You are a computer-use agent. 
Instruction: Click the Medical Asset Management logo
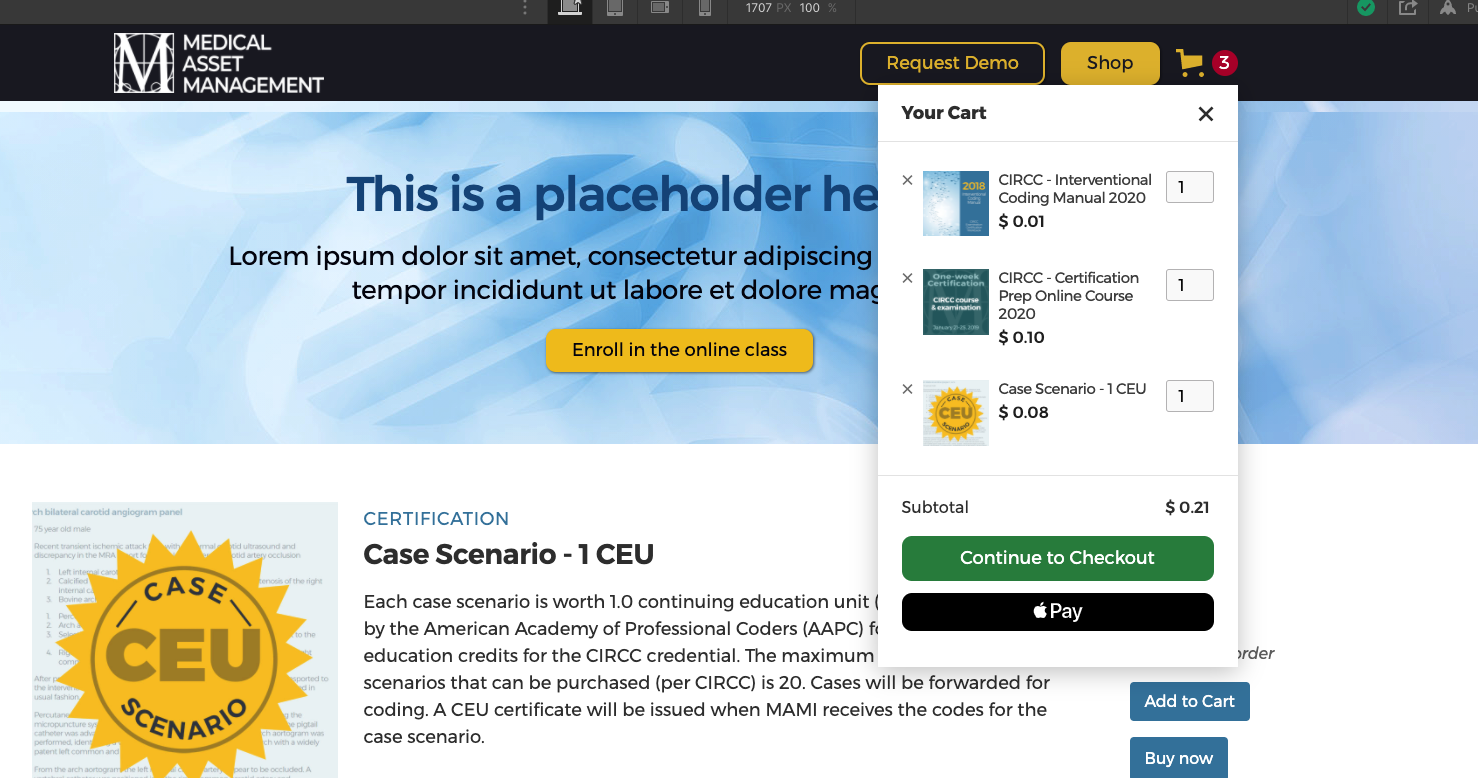tap(219, 63)
